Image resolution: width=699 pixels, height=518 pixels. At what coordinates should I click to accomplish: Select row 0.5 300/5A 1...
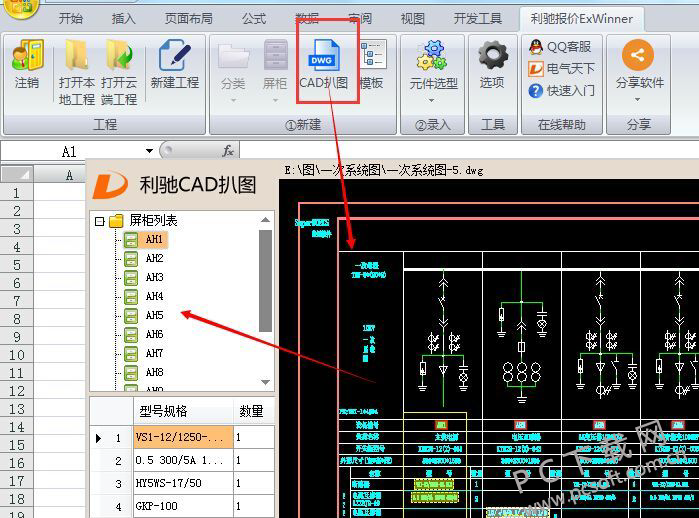[x=183, y=460]
